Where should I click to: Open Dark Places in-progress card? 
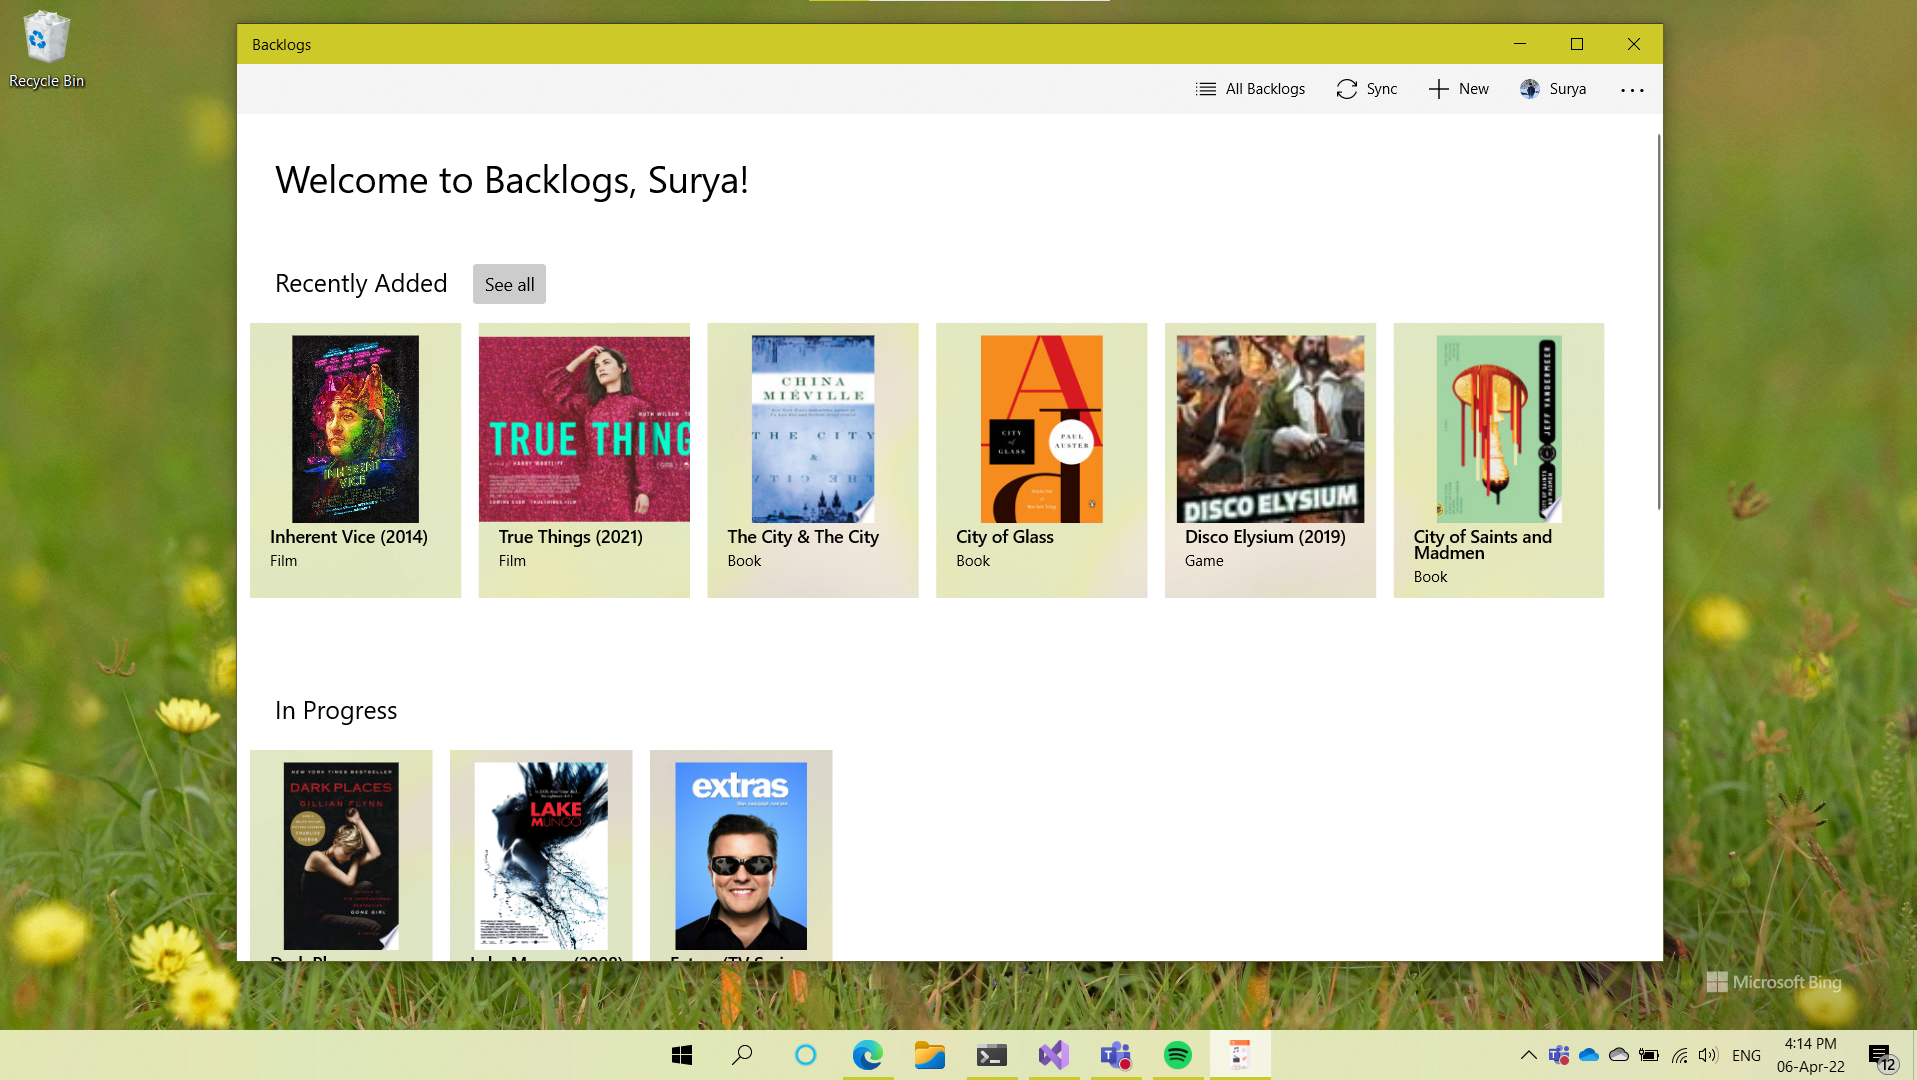click(x=341, y=855)
